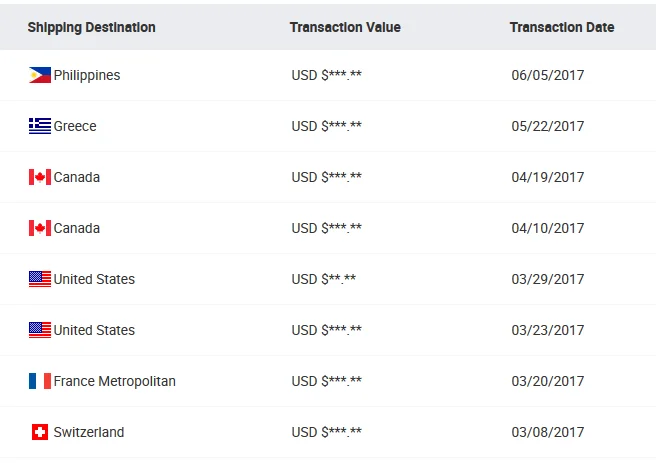Click the France Metropolitan flag icon
This screenshot has width=656, height=463.
[x=40, y=381]
